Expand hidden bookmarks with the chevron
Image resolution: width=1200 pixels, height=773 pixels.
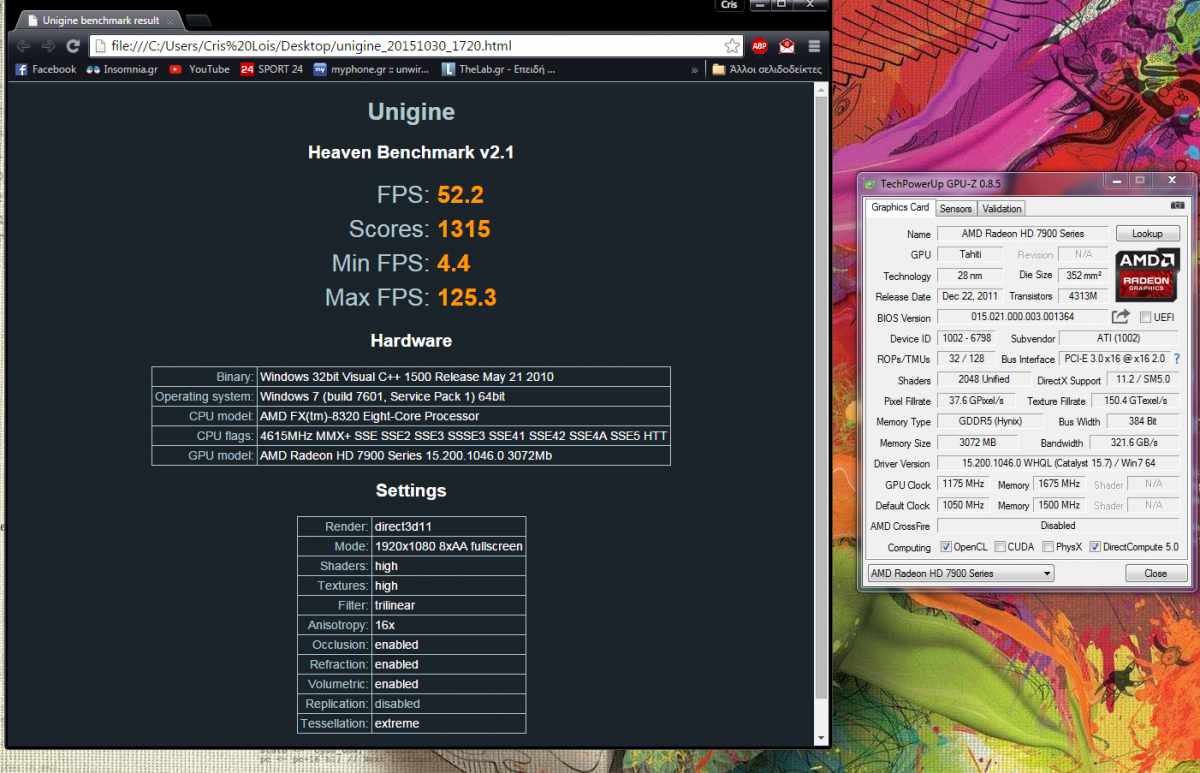(694, 70)
